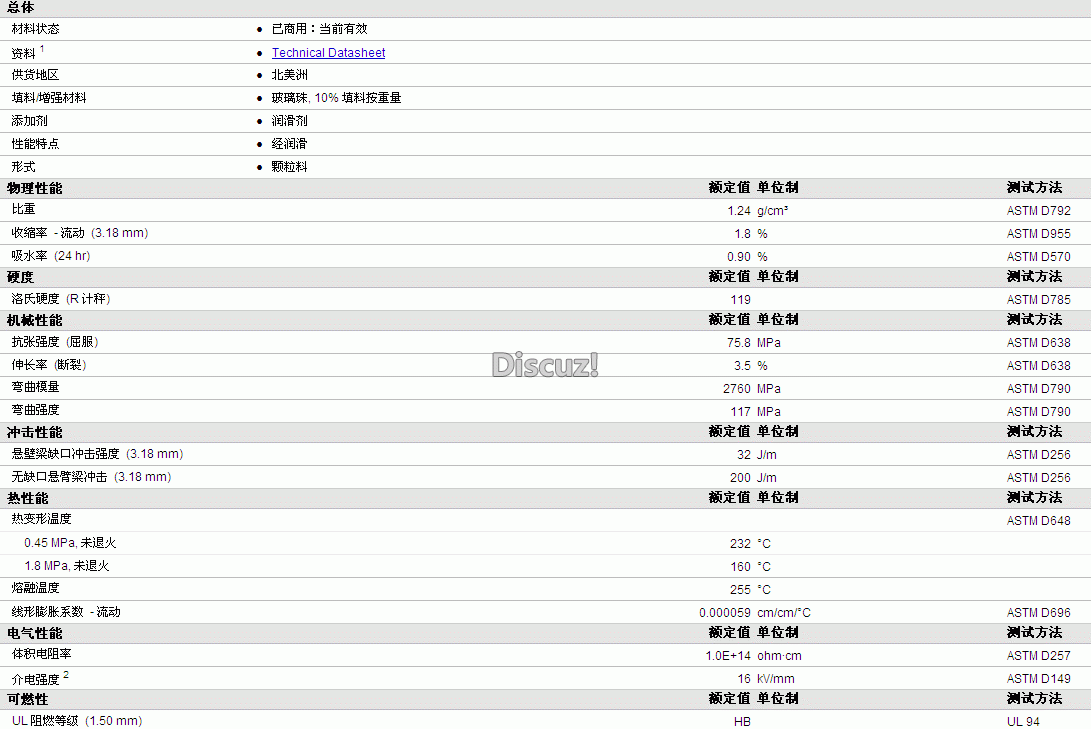Click the 热变形温度 label
This screenshot has height=729, width=1091.
[x=42, y=520]
